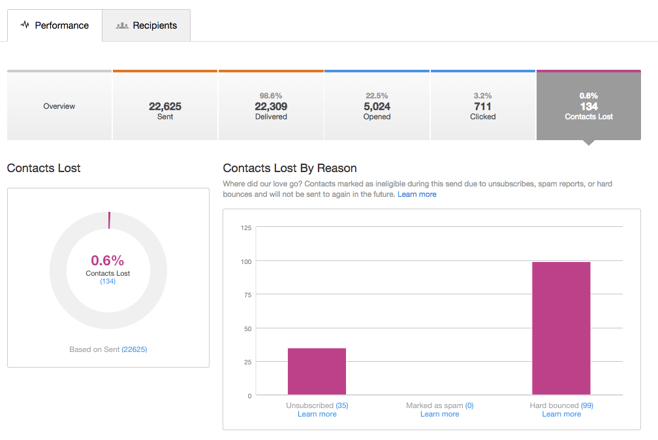Open the 22,309 Delivered tile
Viewport: 658px width, 440px height.
coord(271,106)
